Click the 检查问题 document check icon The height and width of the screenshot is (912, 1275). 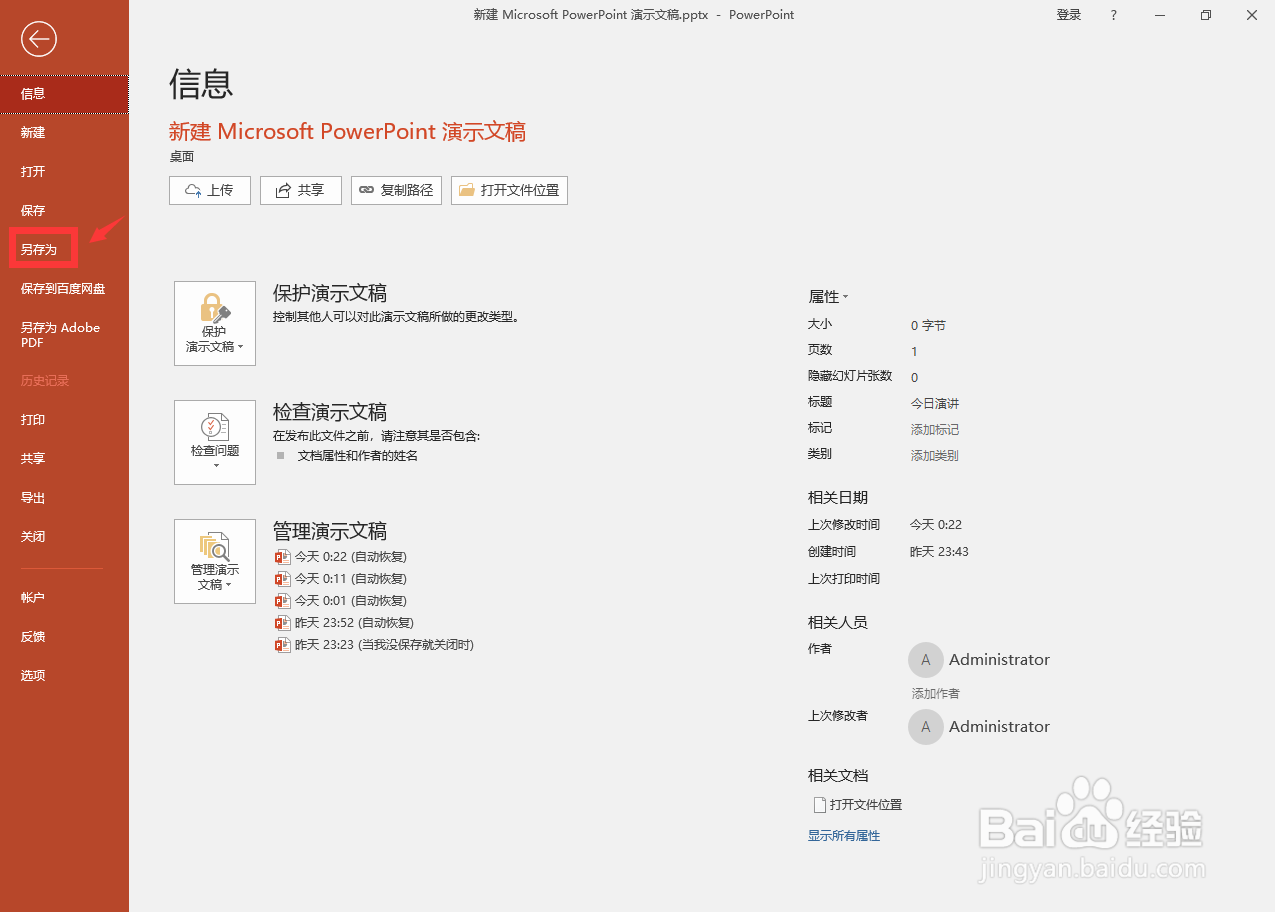click(214, 428)
